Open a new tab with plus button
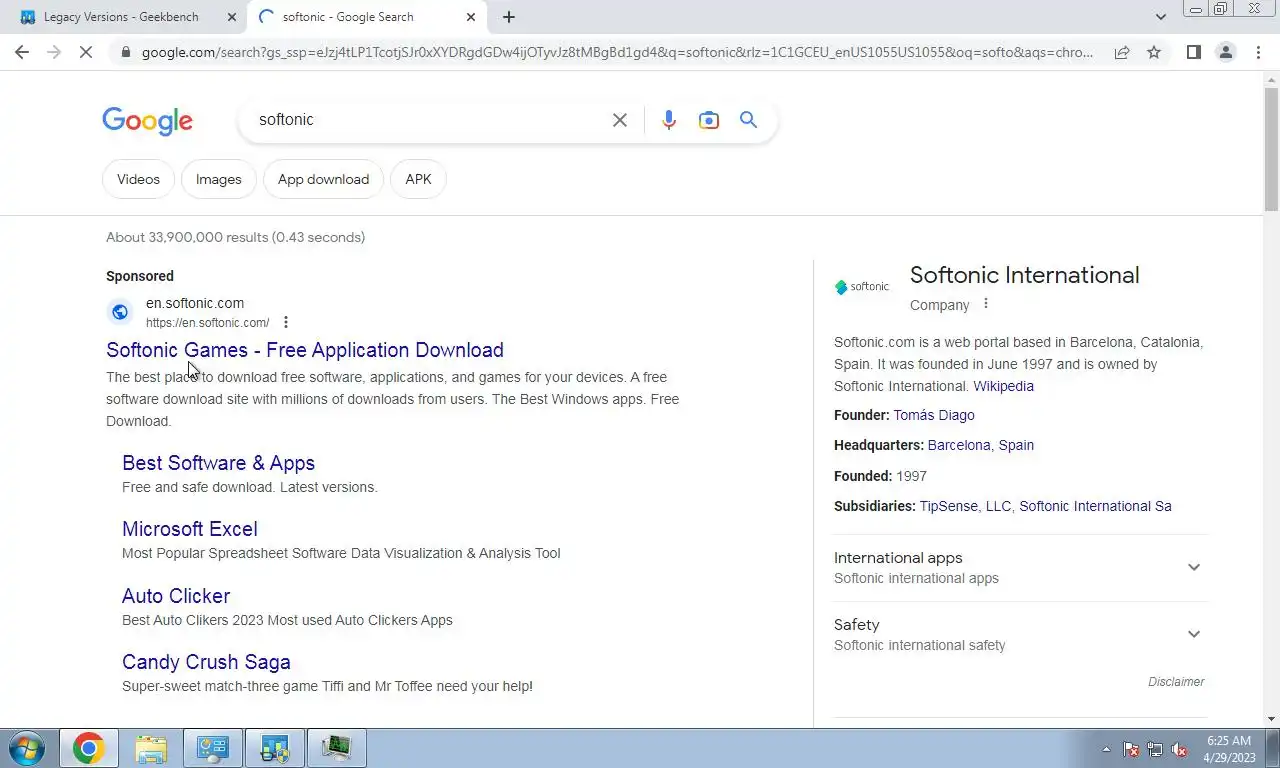 click(x=509, y=17)
